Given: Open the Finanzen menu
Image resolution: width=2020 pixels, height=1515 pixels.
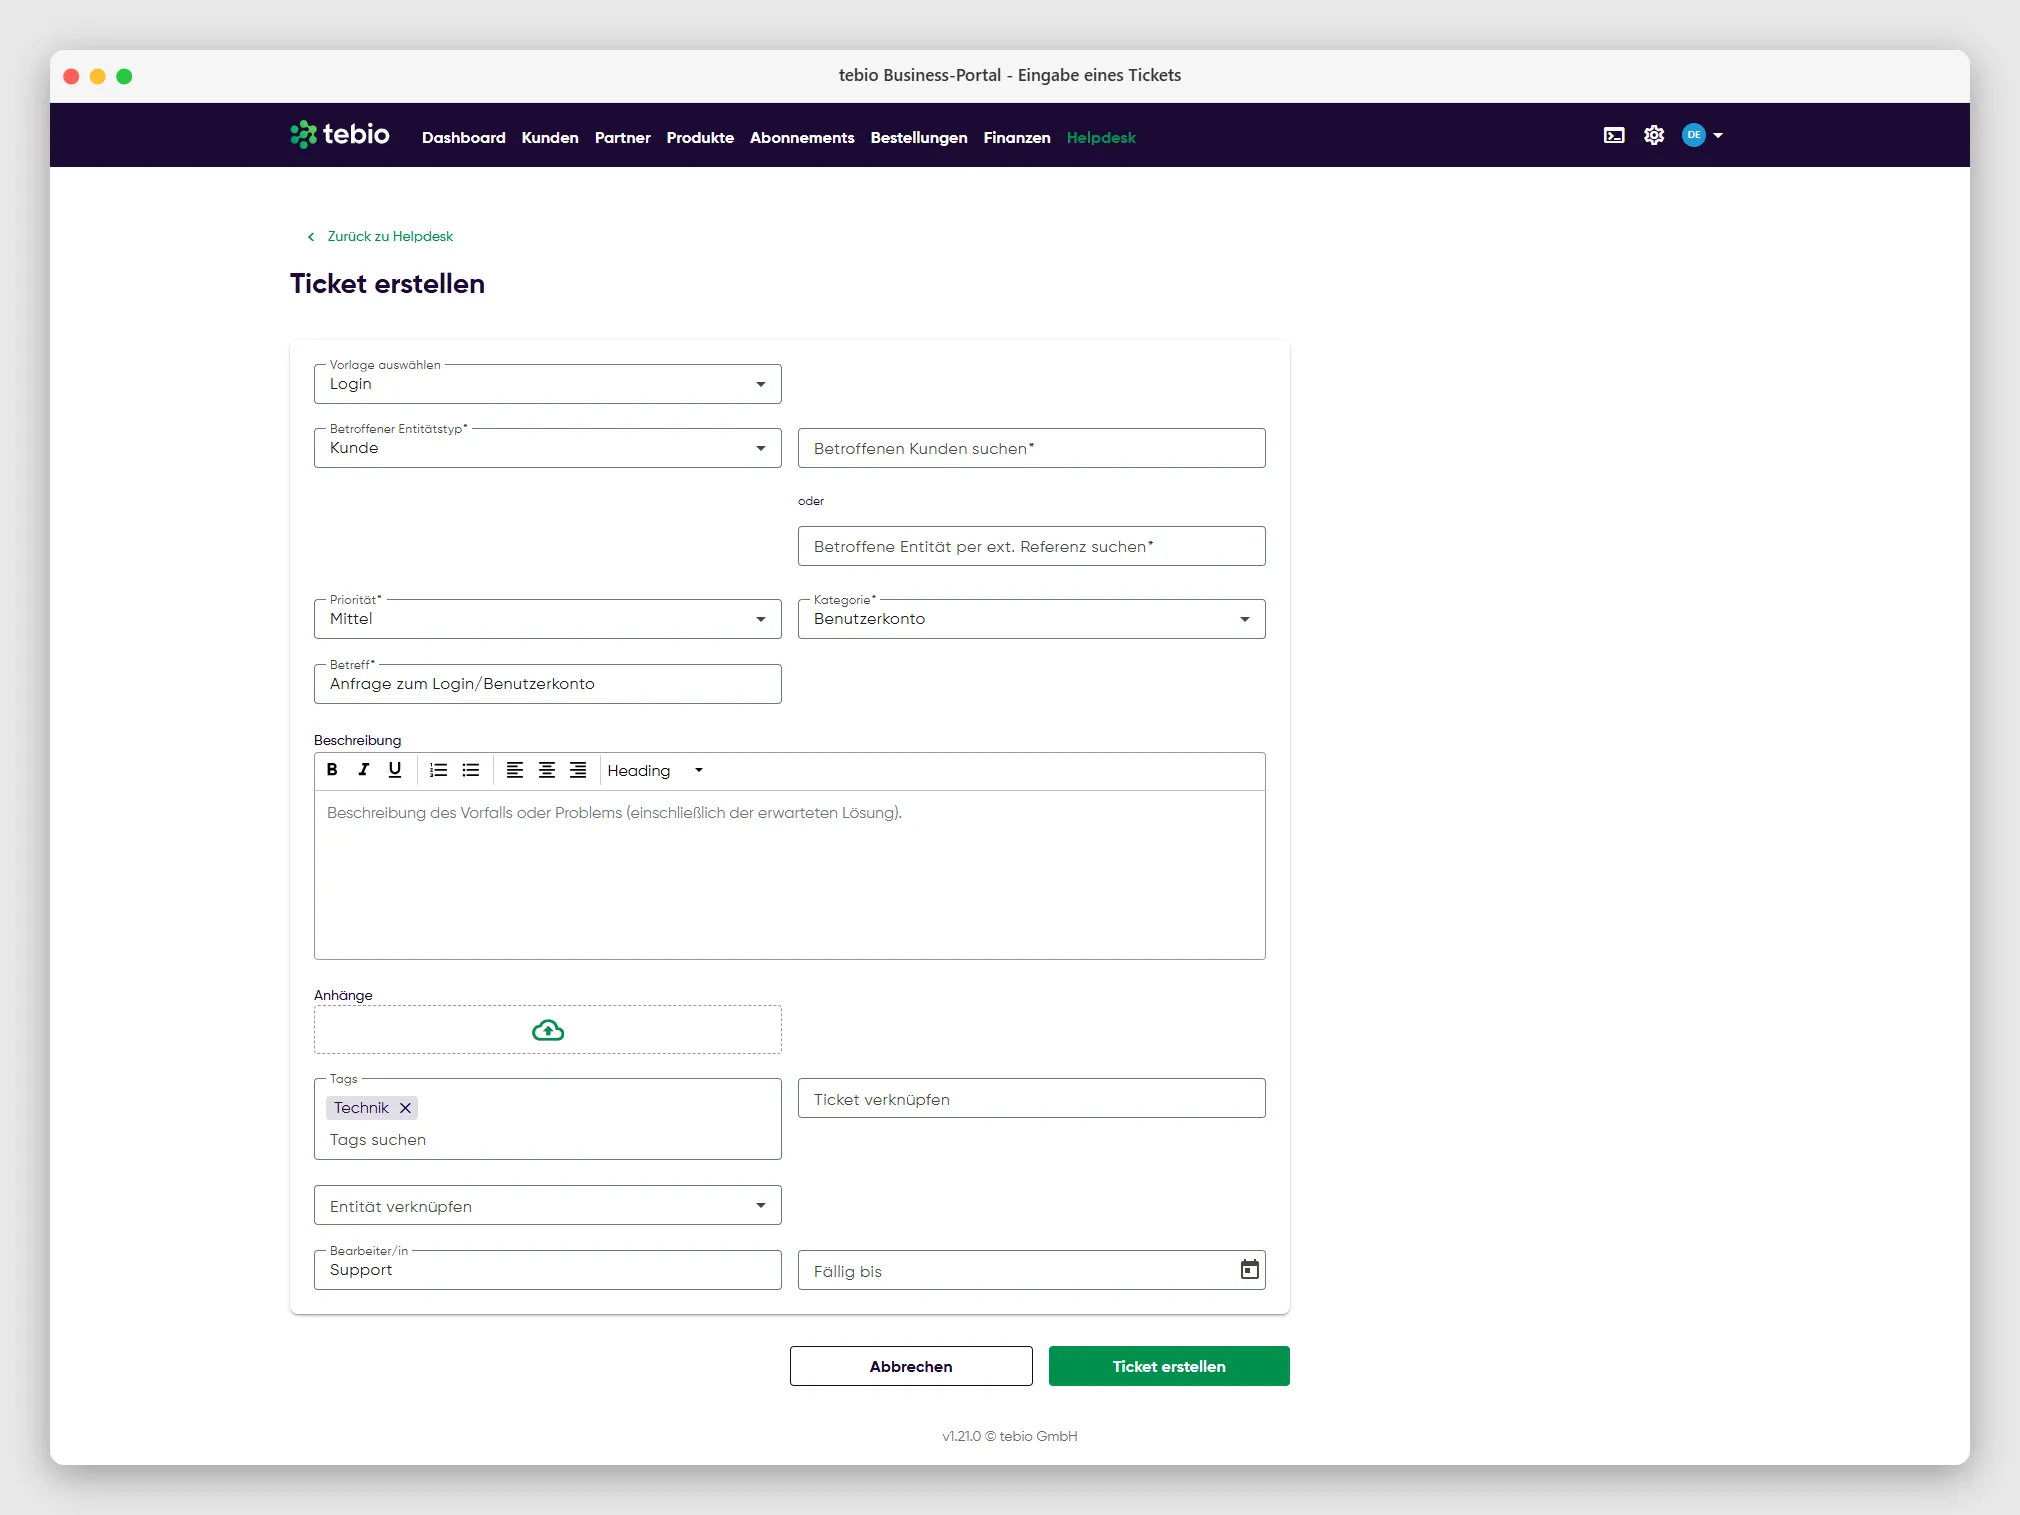Looking at the screenshot, I should pos(1017,138).
